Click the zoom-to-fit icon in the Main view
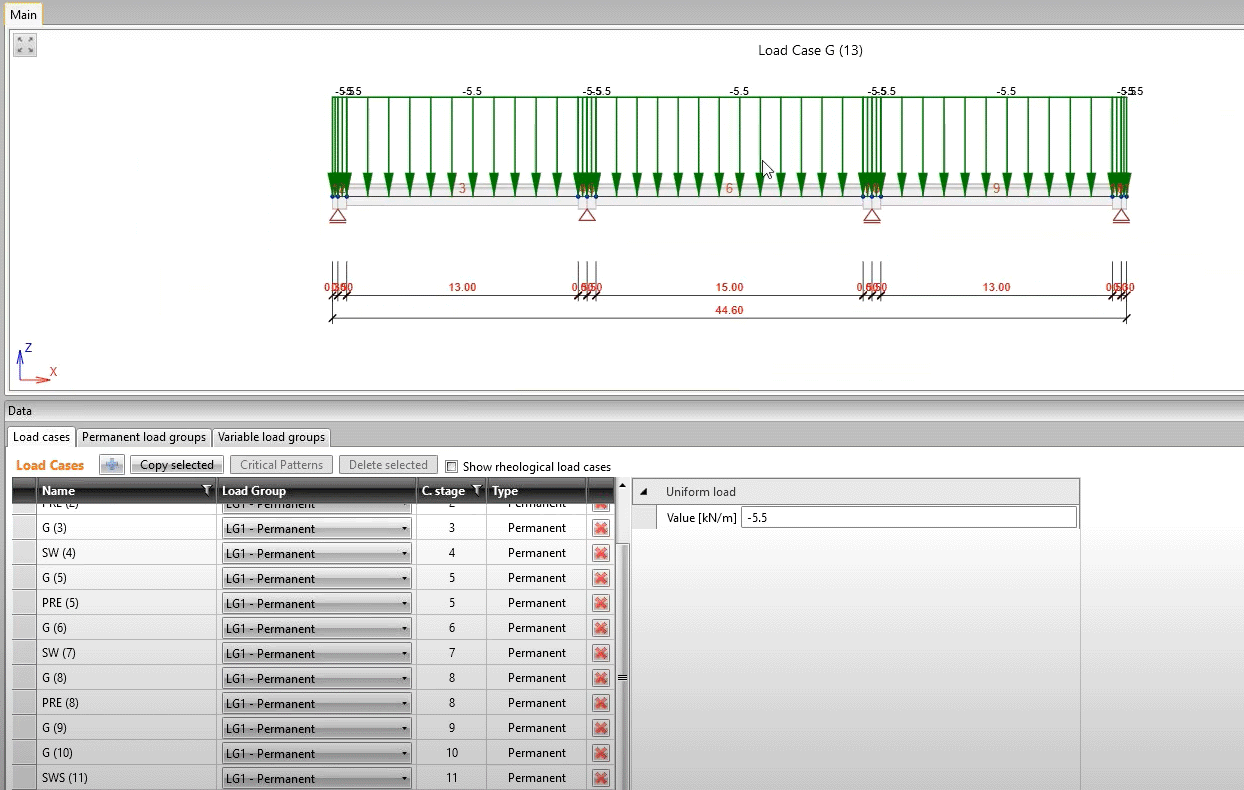 point(25,45)
